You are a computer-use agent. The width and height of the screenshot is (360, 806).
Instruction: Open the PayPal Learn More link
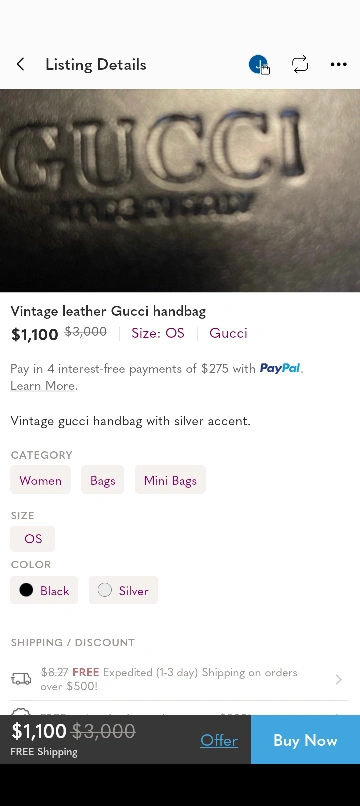click(43, 386)
